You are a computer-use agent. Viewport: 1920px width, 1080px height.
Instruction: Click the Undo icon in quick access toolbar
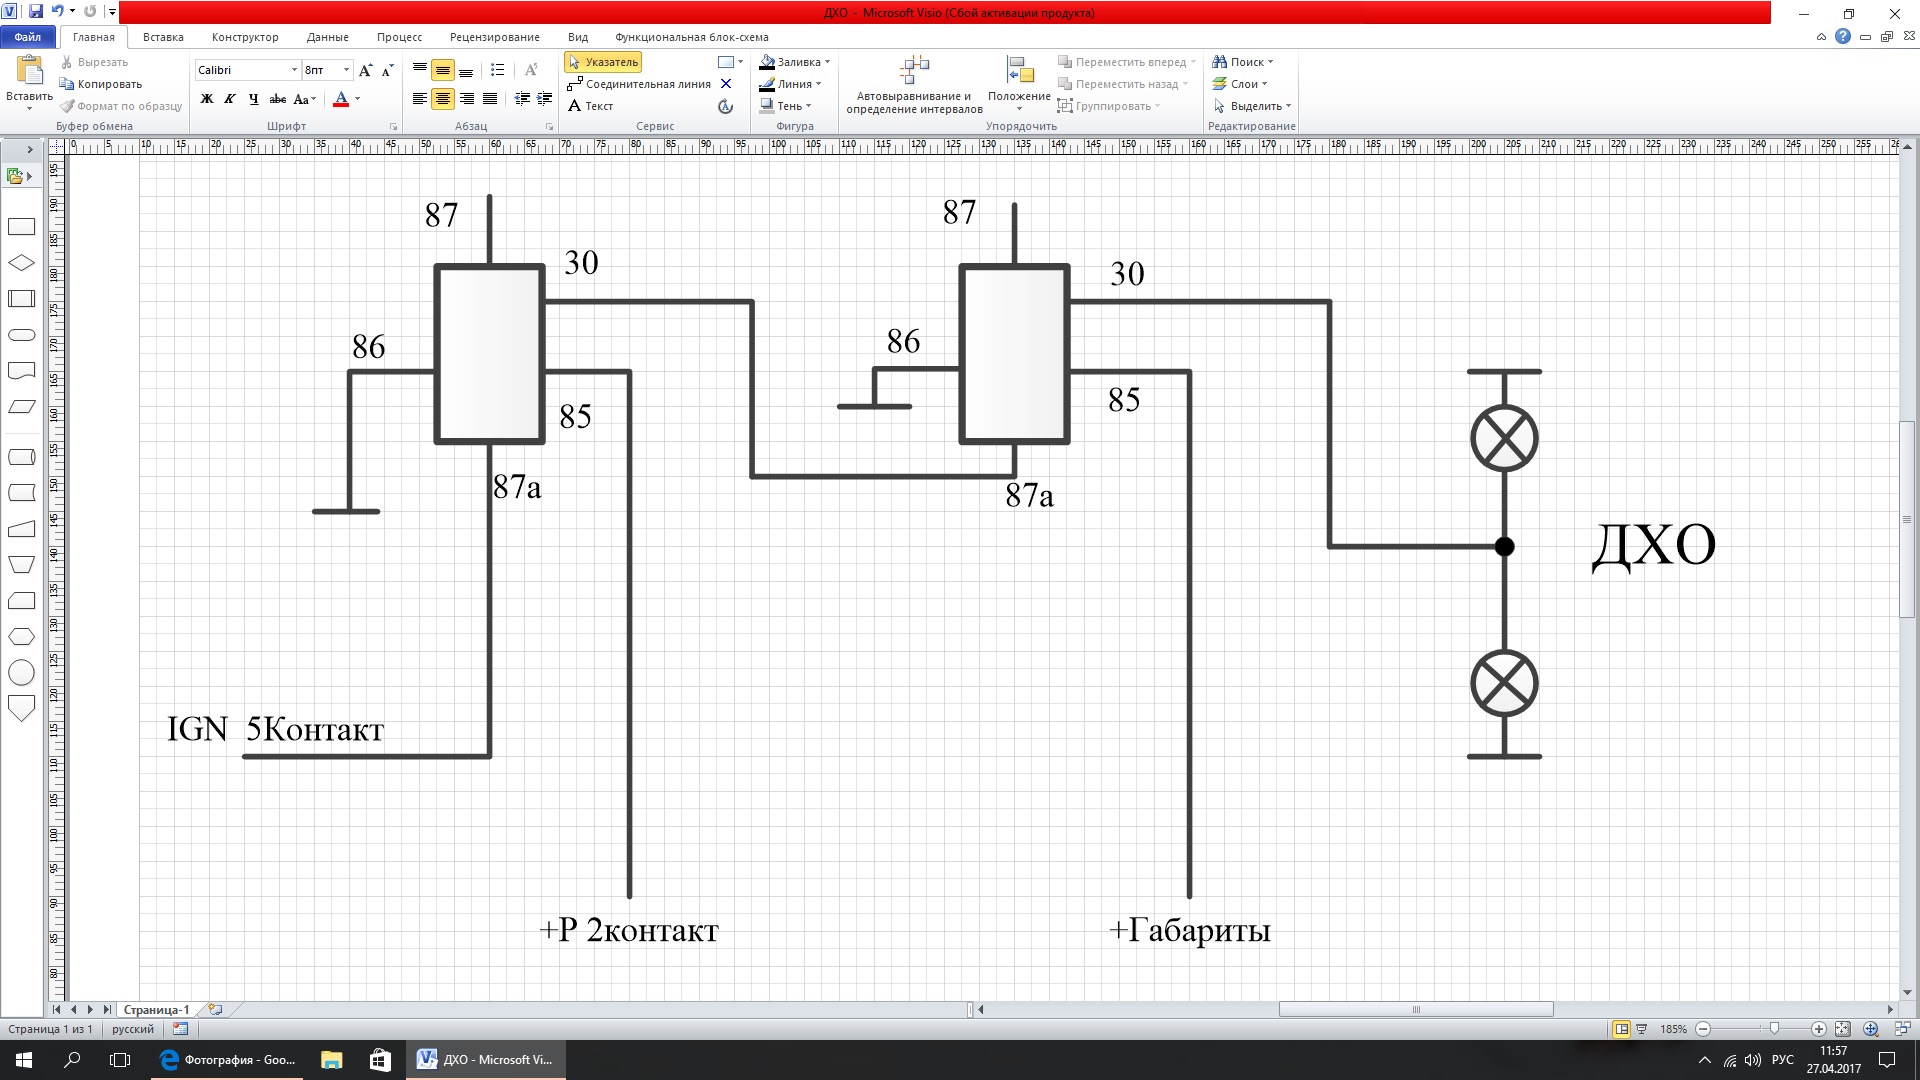click(58, 12)
